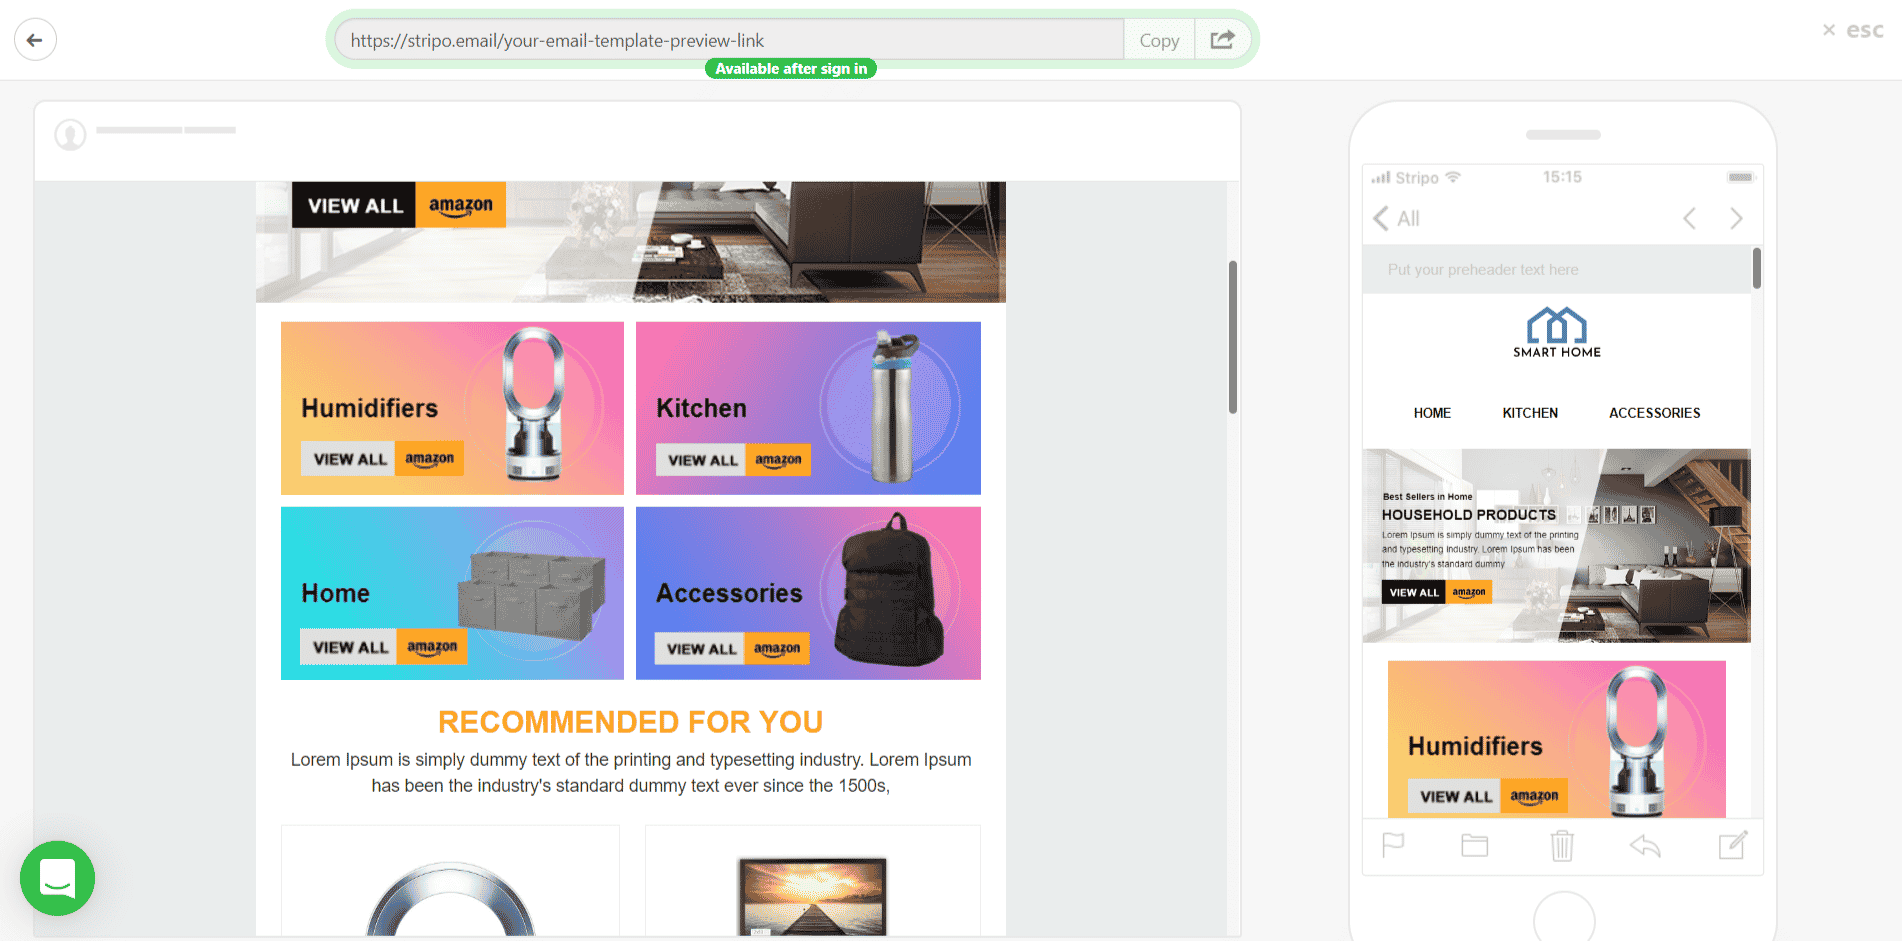Go to previous email with left chevron
This screenshot has width=1902, height=943.
[x=1689, y=218]
